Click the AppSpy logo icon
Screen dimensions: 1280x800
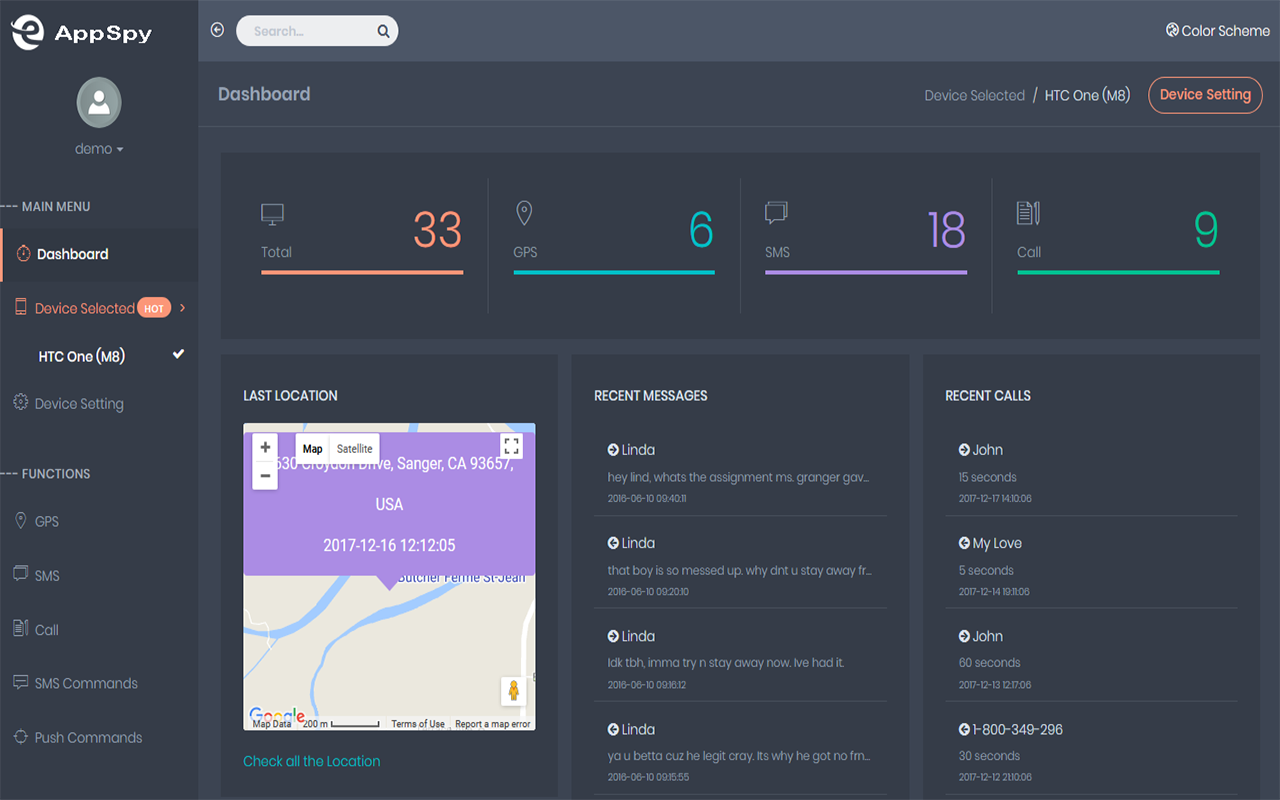[x=28, y=32]
